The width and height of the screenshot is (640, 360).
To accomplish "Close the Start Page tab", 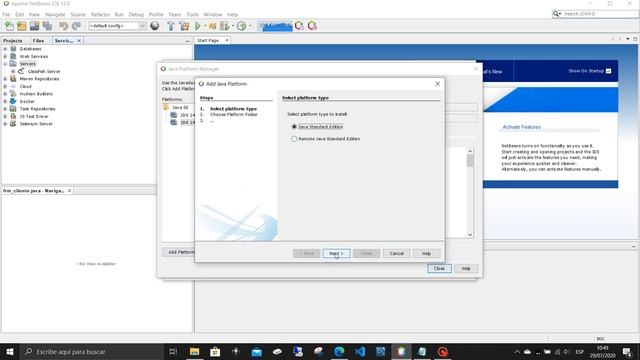I will (x=227, y=40).
